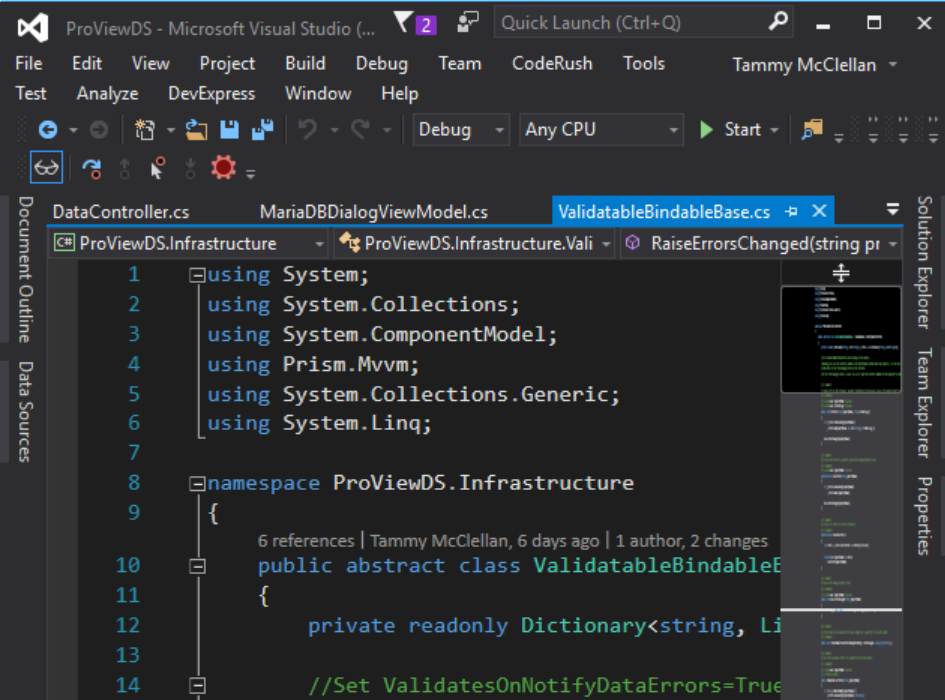This screenshot has width=945, height=700.
Task: Open the document tabs overflow dropdown
Action: coord(893,209)
